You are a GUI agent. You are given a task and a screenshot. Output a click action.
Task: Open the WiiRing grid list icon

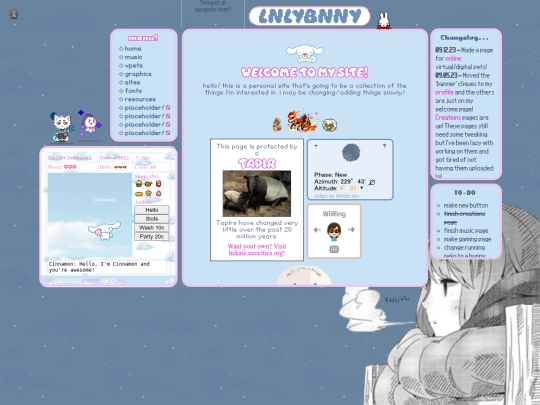[334, 249]
